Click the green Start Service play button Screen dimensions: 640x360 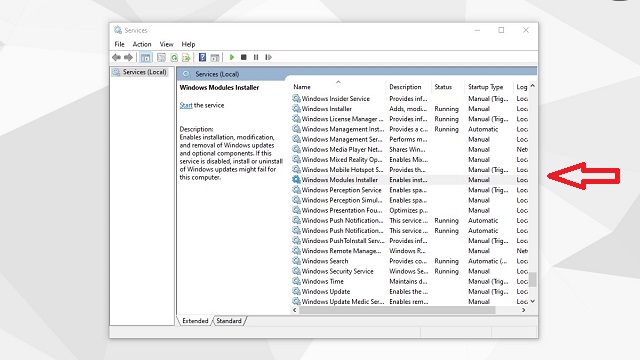(231, 58)
